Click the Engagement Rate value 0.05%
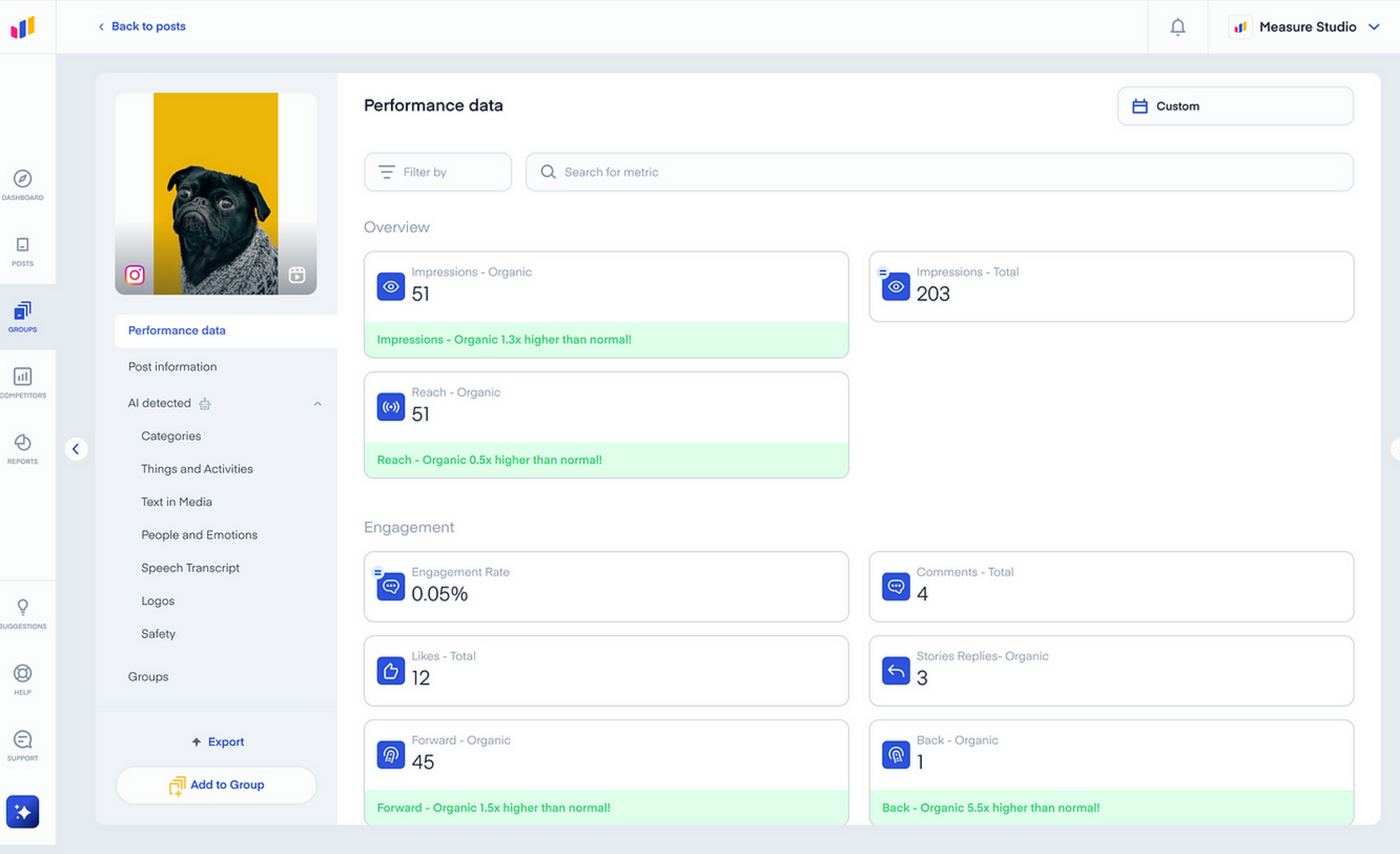Image resolution: width=1400 pixels, height=854 pixels. 440,594
